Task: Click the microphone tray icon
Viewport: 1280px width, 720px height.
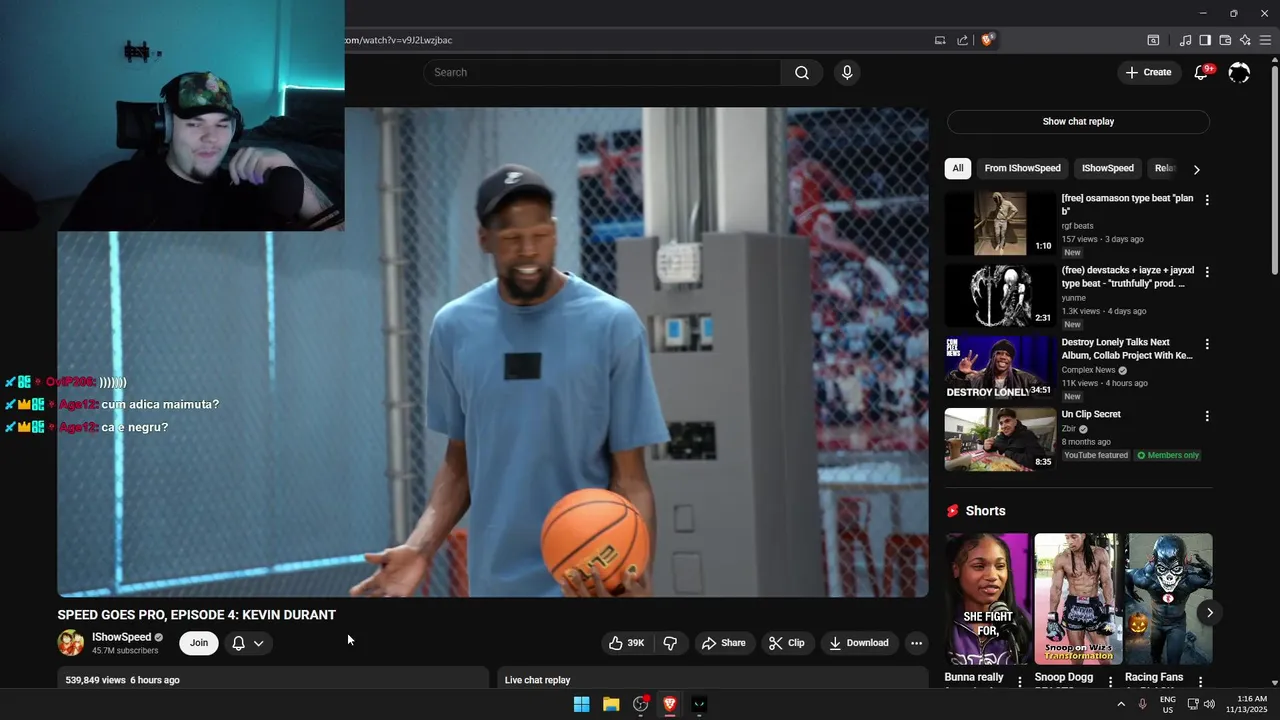Action: [x=1142, y=704]
